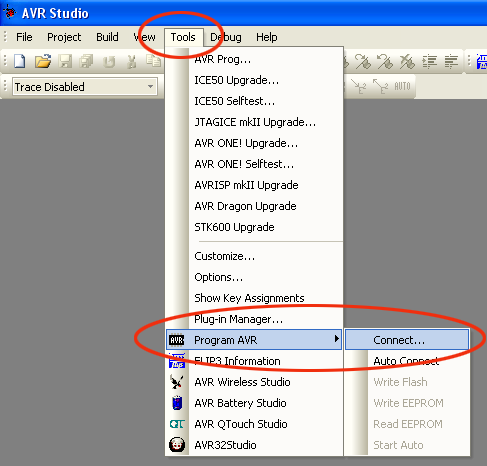Select AVRISP mkII Upgrade
The height and width of the screenshot is (466, 487).
[254, 185]
